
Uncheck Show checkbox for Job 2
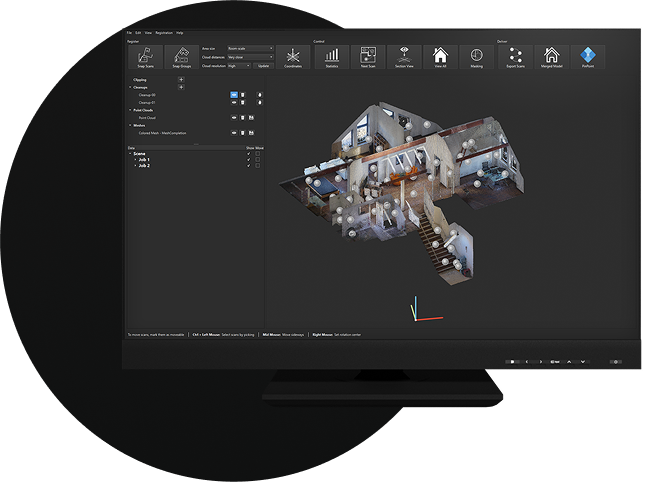pos(248,164)
